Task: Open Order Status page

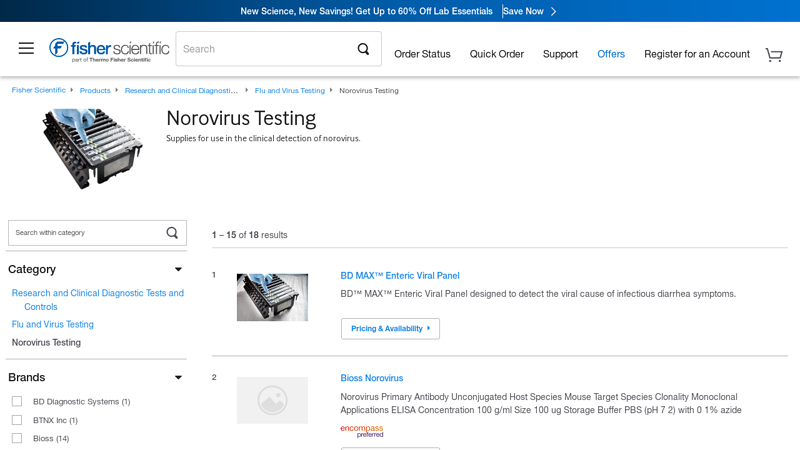Action: click(422, 54)
